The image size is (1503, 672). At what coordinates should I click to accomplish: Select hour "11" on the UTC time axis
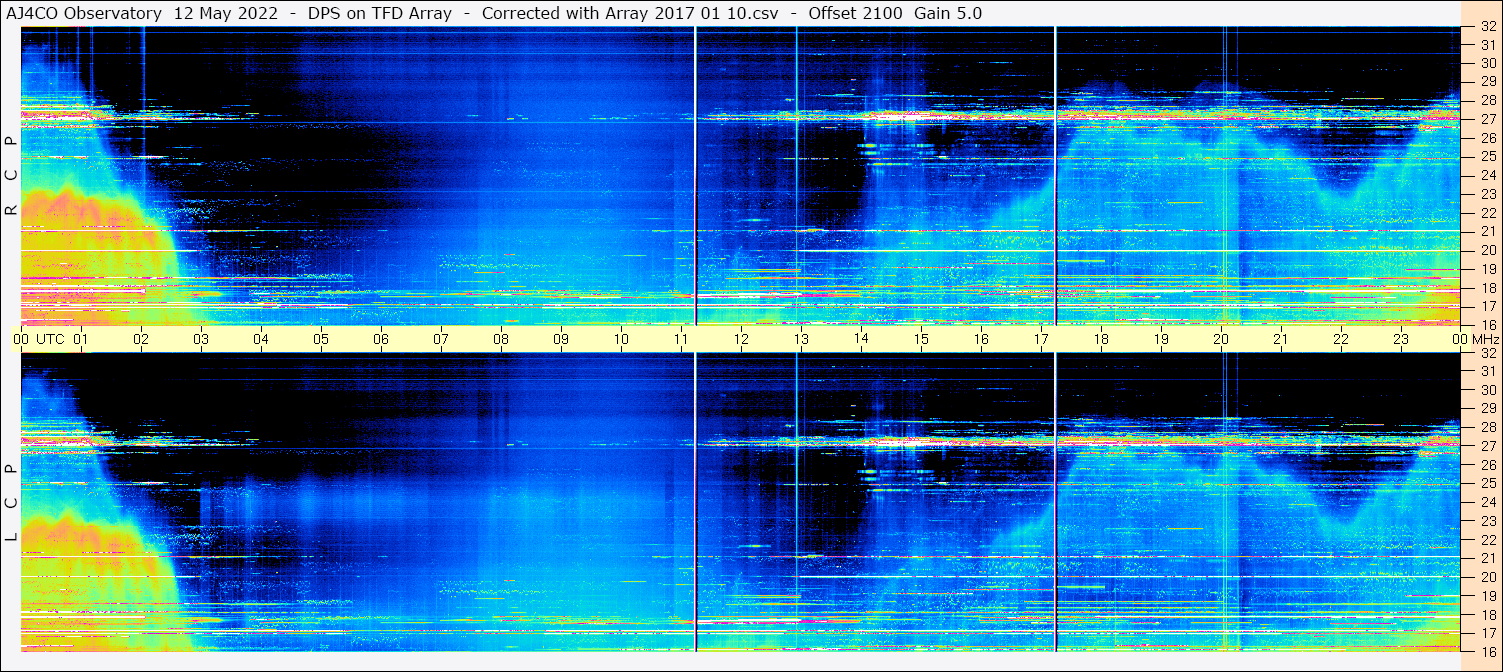tap(681, 339)
